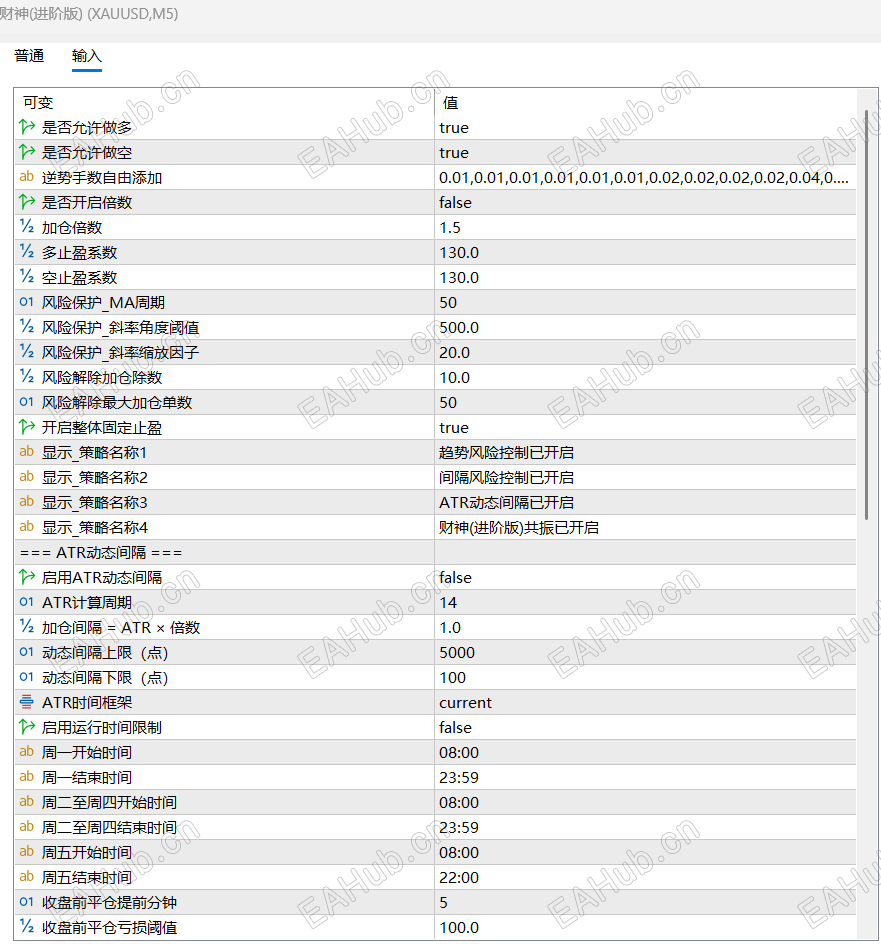Click the ½ icon beside 风险保护_斜率缩放因子

(26, 352)
